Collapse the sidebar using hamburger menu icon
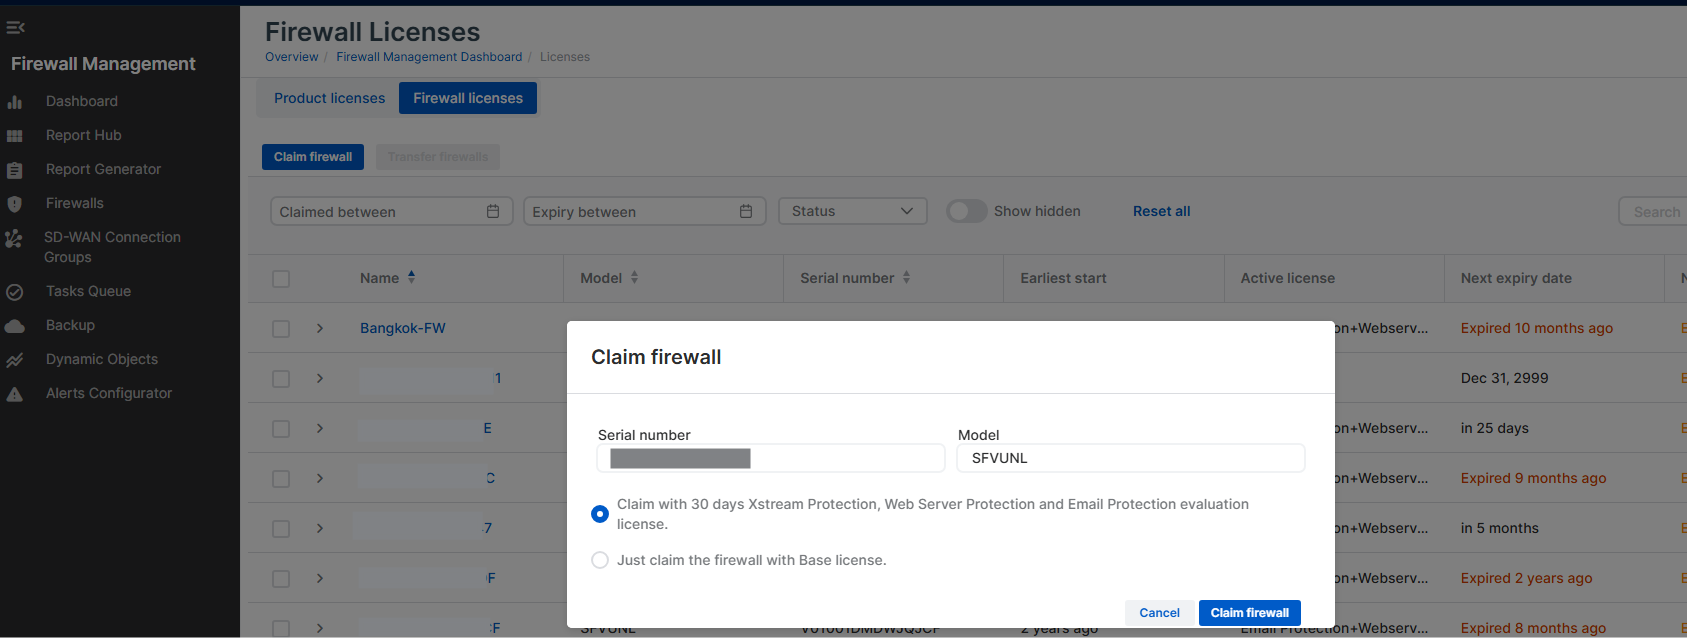The width and height of the screenshot is (1687, 638). click(15, 27)
